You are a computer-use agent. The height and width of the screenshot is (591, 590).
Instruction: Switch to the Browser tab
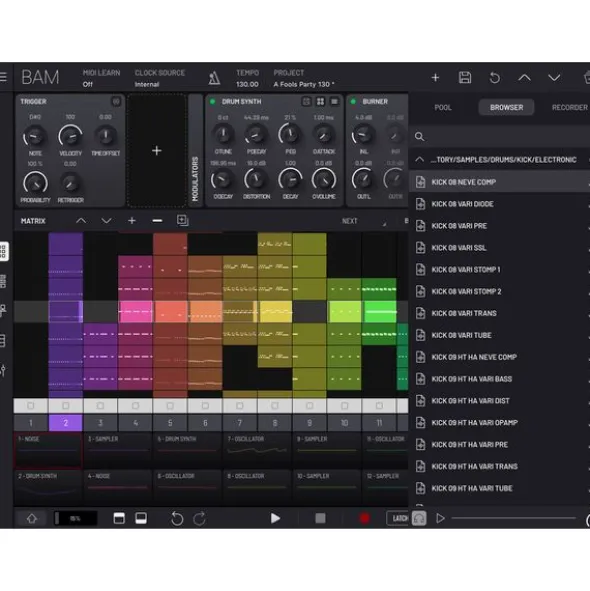point(506,107)
